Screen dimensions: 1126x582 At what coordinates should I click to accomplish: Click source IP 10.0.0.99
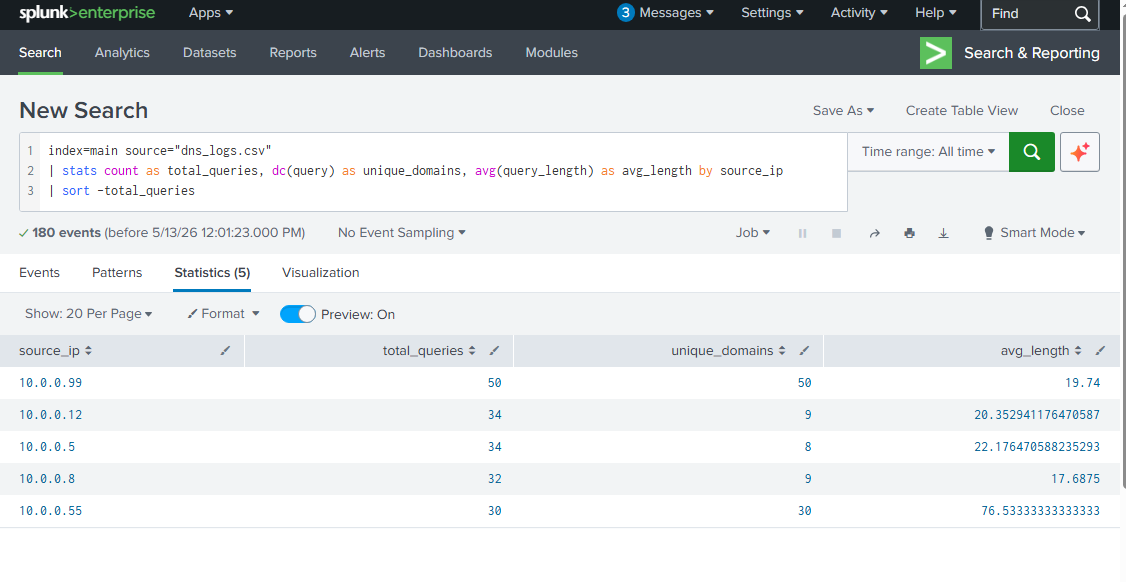[50, 383]
